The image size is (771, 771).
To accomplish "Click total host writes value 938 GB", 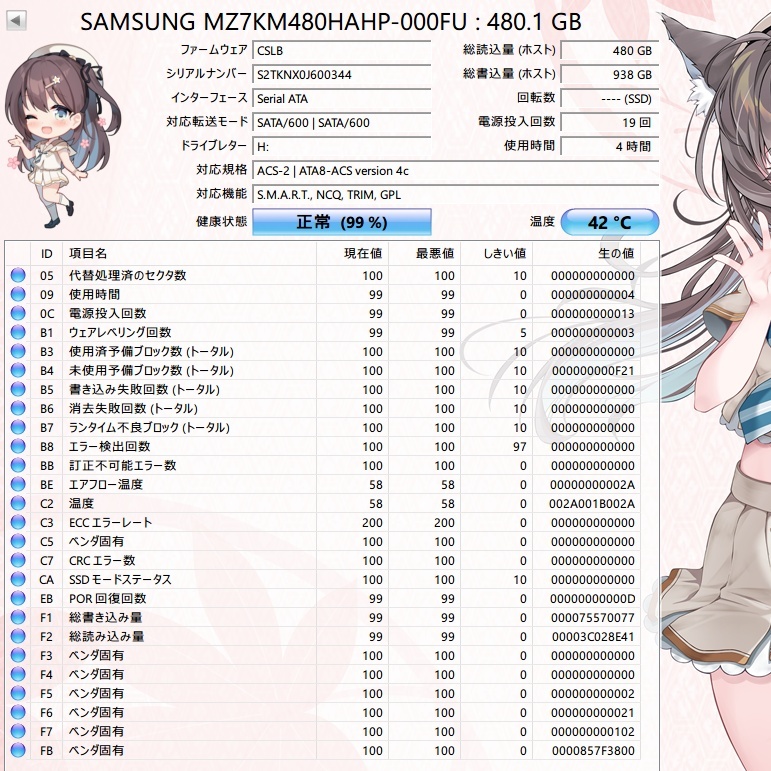I will [610, 75].
